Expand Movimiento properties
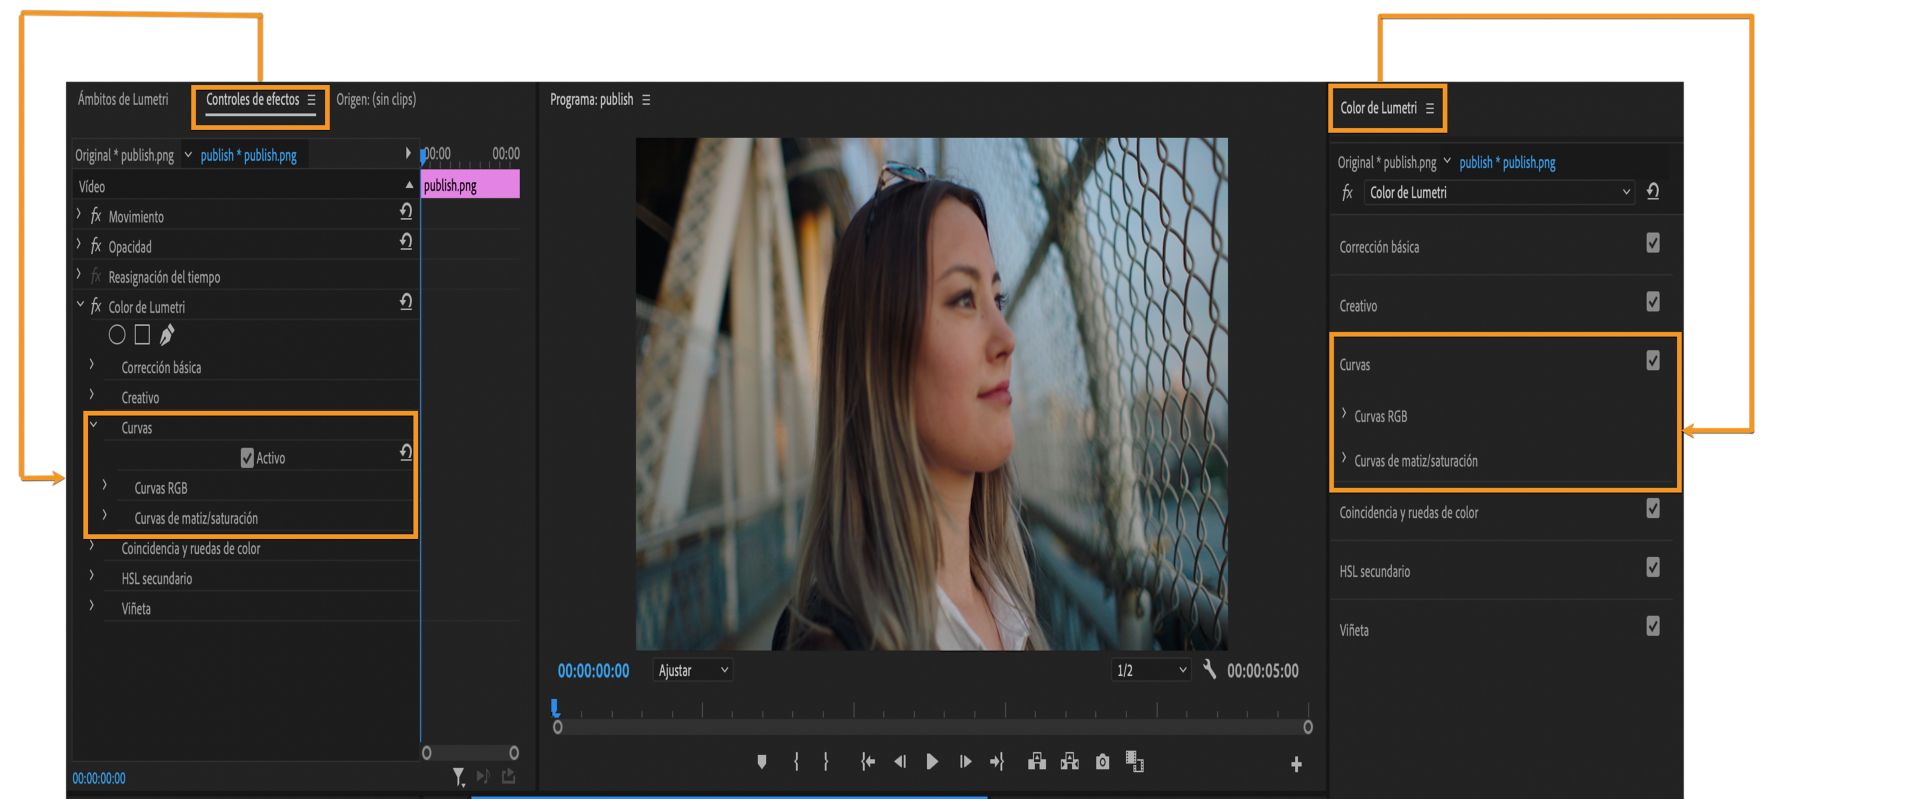1920x799 pixels. coord(79,215)
